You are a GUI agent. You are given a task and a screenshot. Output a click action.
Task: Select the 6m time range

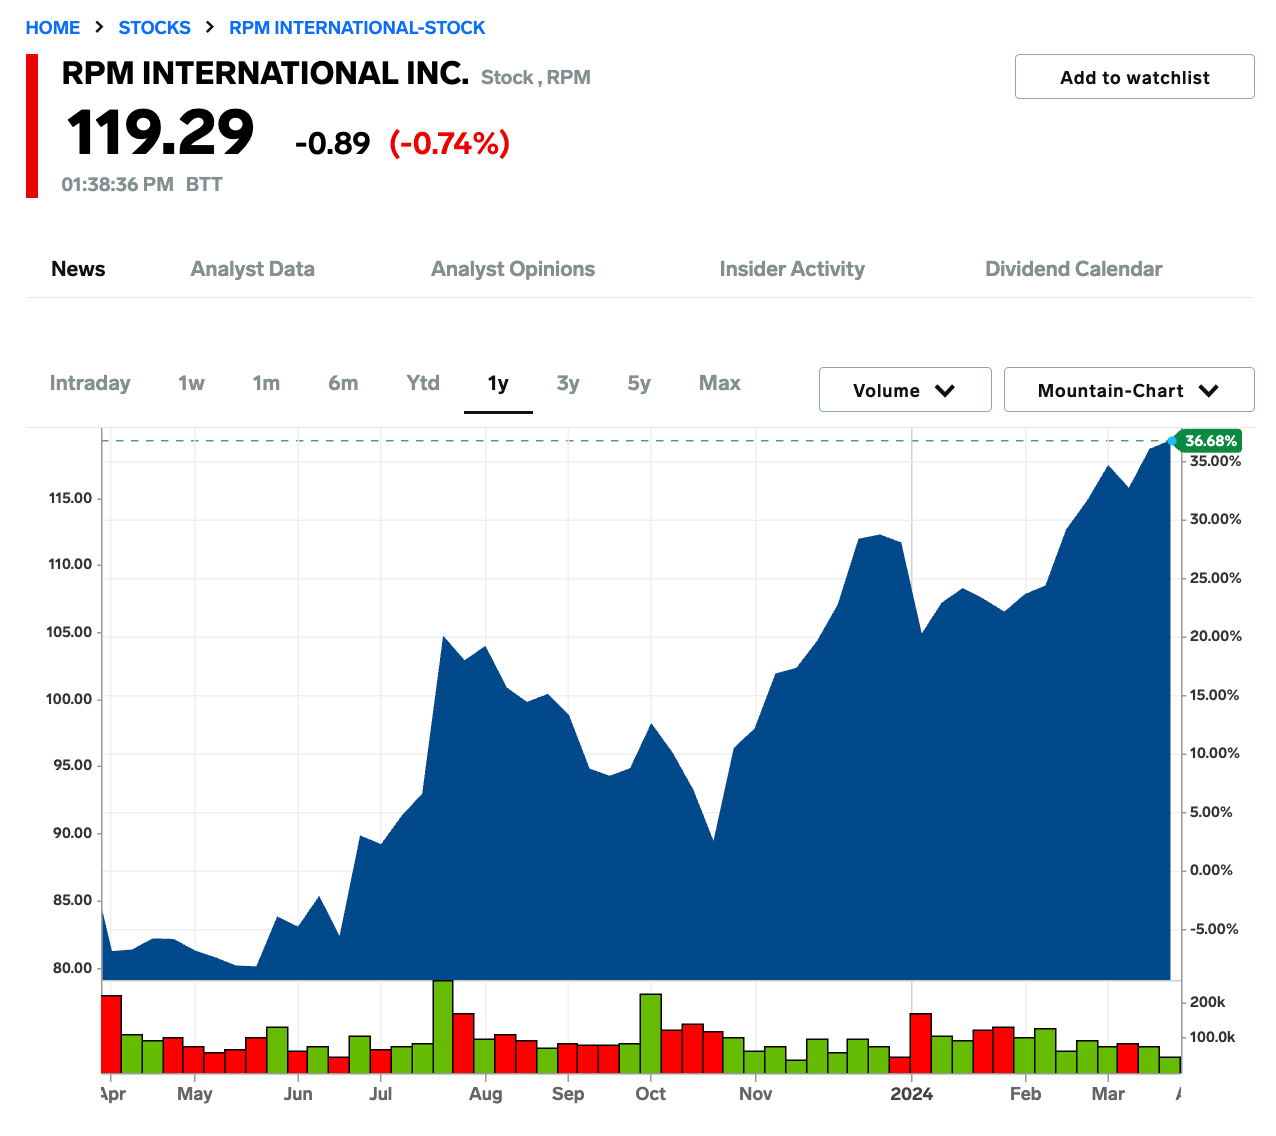343,383
